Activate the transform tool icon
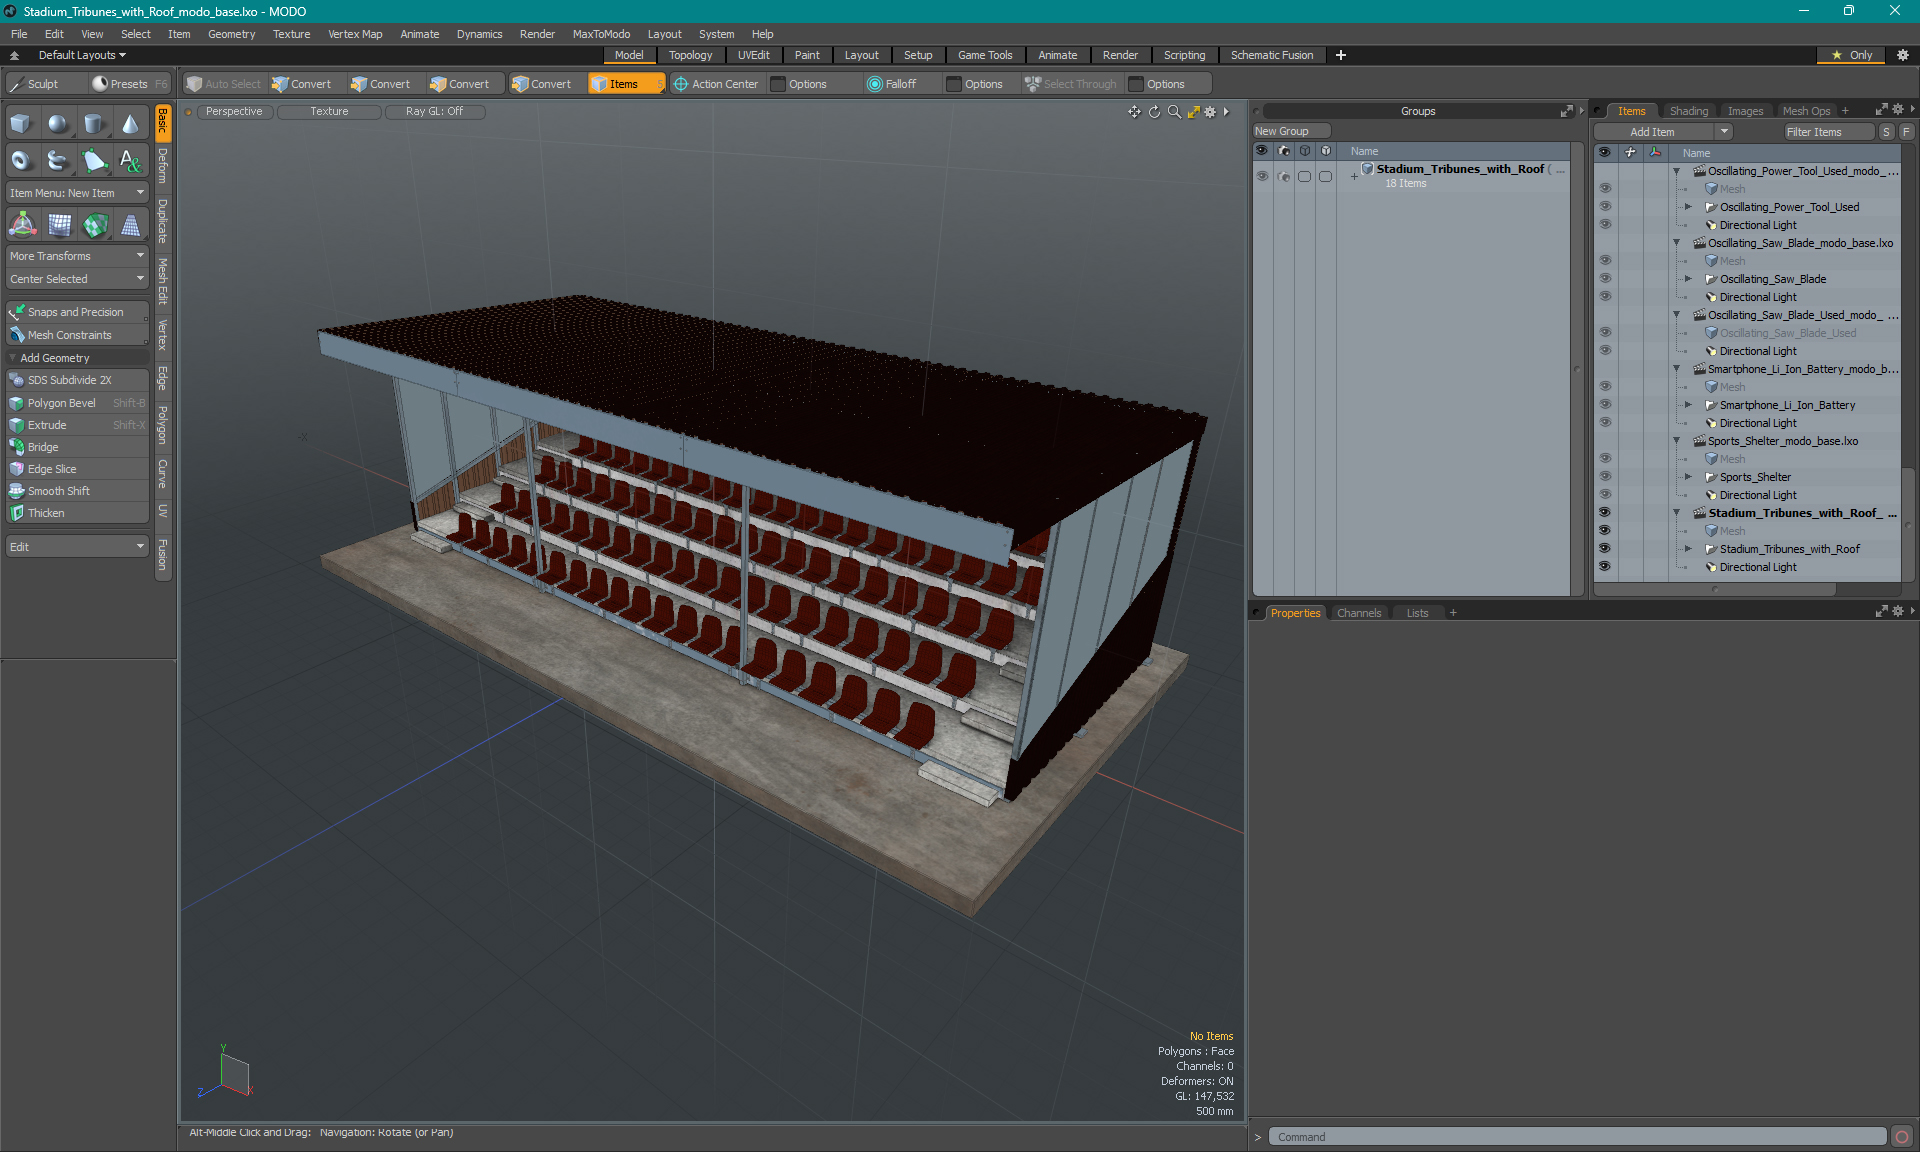This screenshot has height=1152, width=1920. pos(22,225)
